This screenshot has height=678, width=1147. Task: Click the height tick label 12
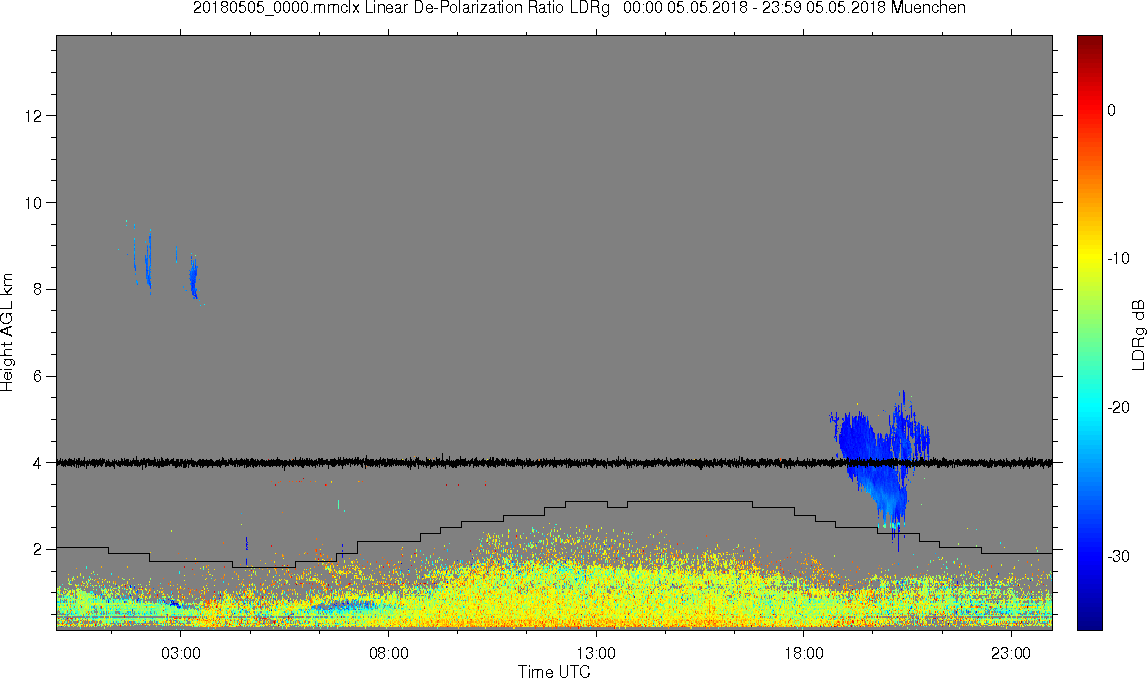click(33, 116)
